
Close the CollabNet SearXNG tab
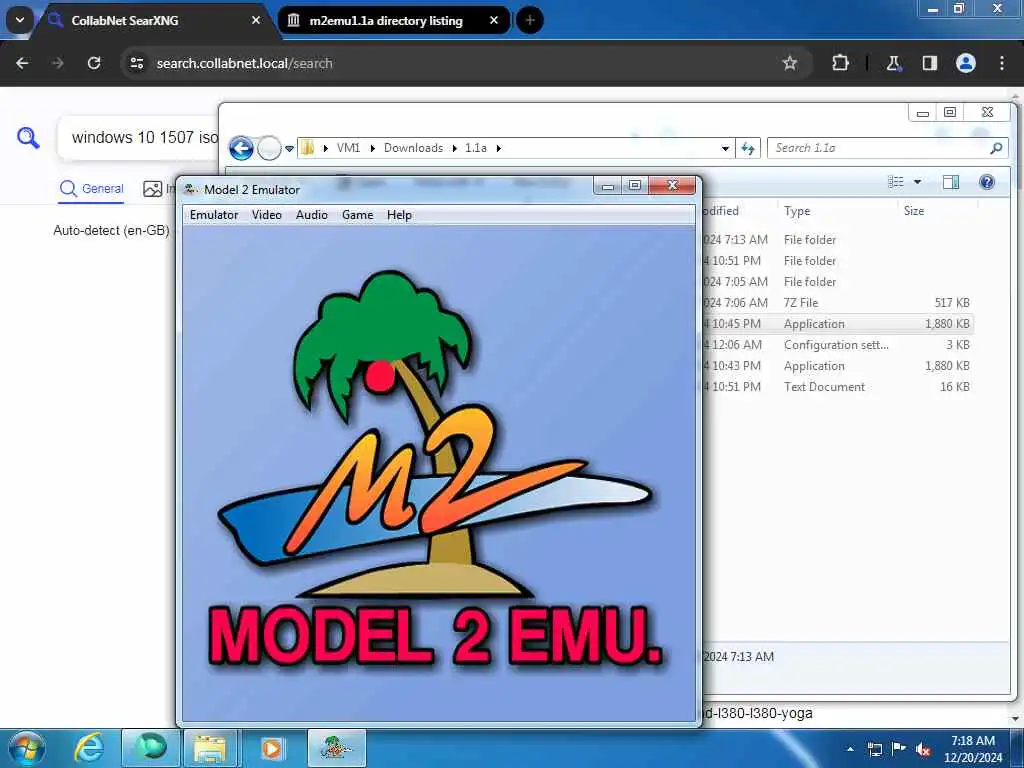tap(256, 20)
